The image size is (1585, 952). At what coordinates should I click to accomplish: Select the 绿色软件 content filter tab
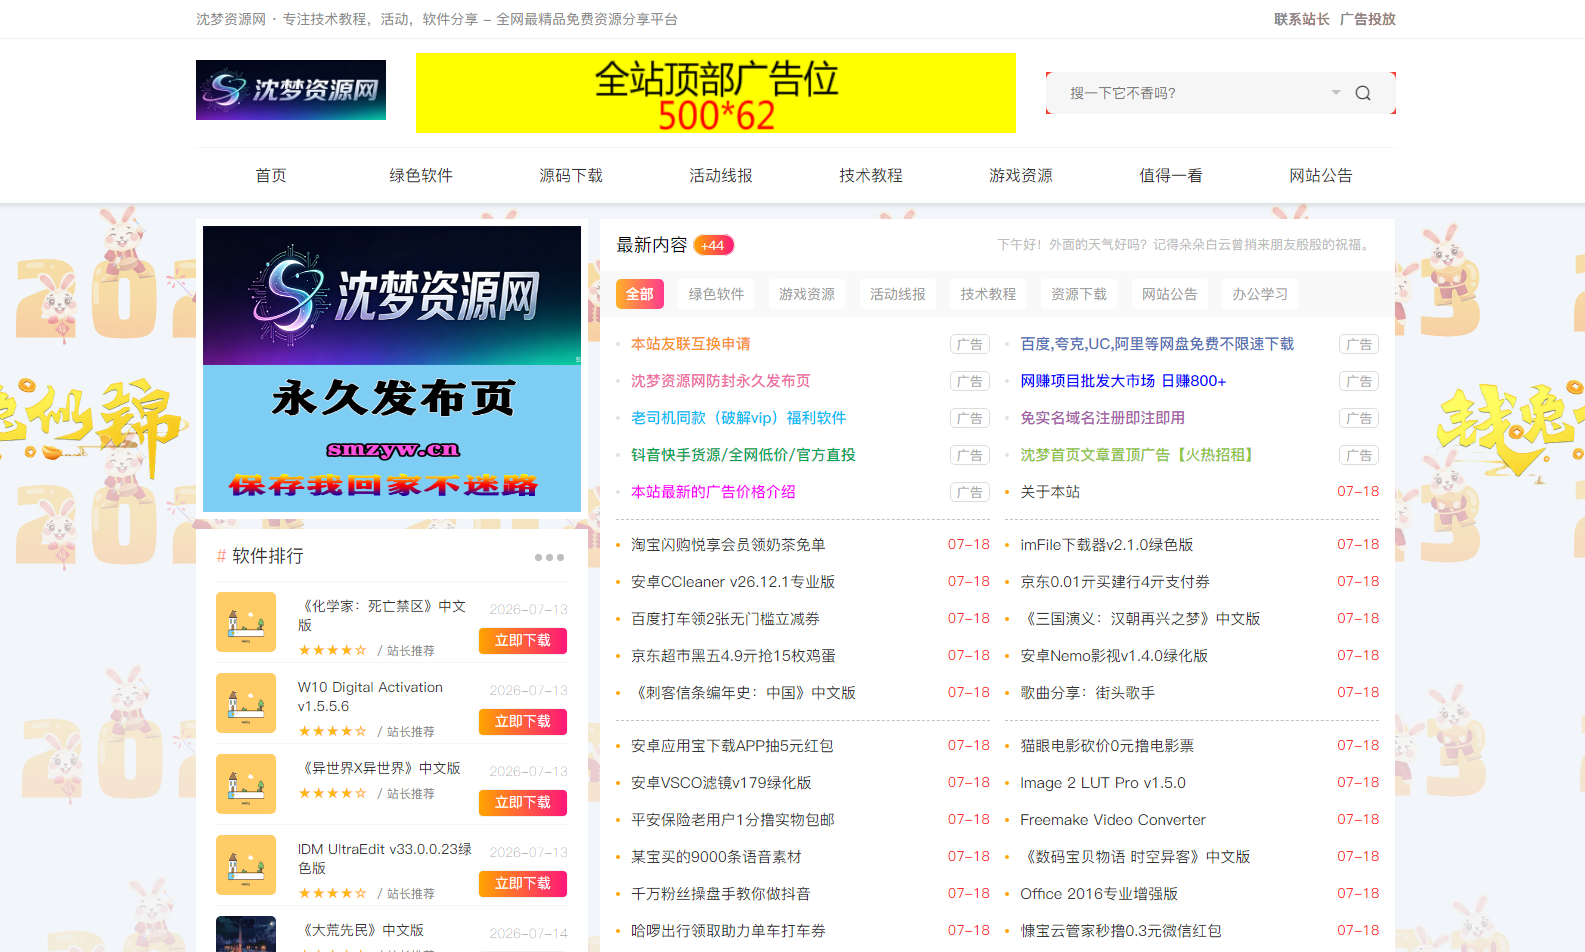pos(717,294)
